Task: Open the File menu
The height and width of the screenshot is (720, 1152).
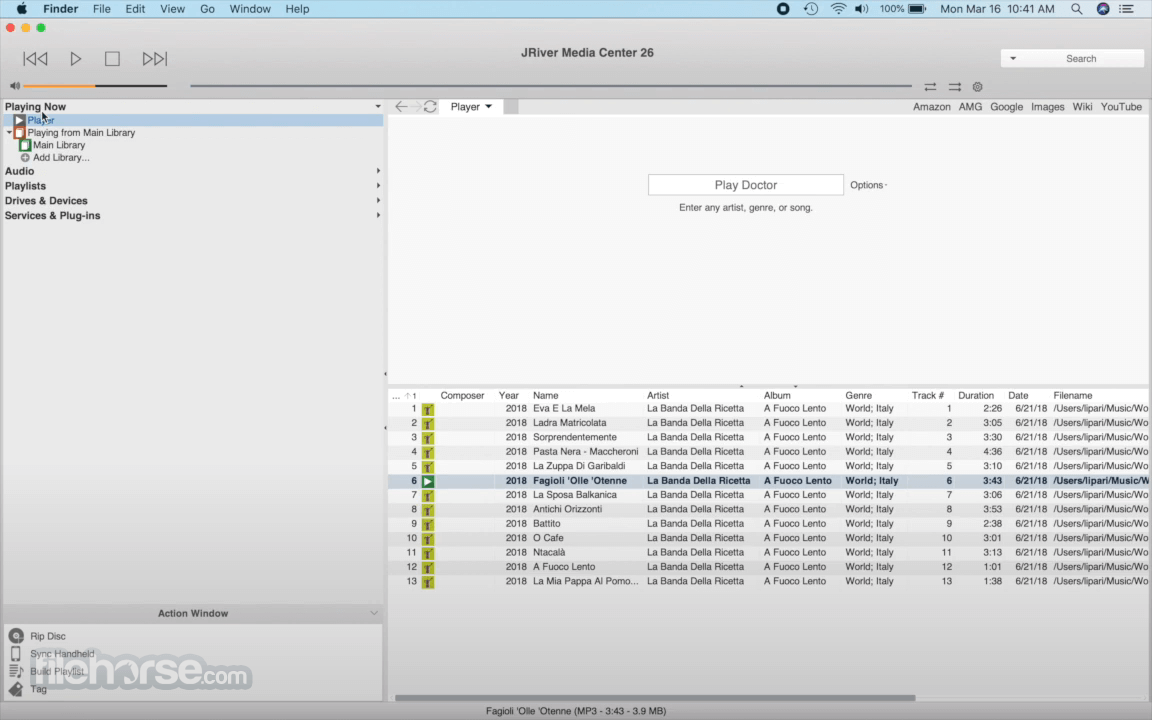Action: click(x=101, y=9)
